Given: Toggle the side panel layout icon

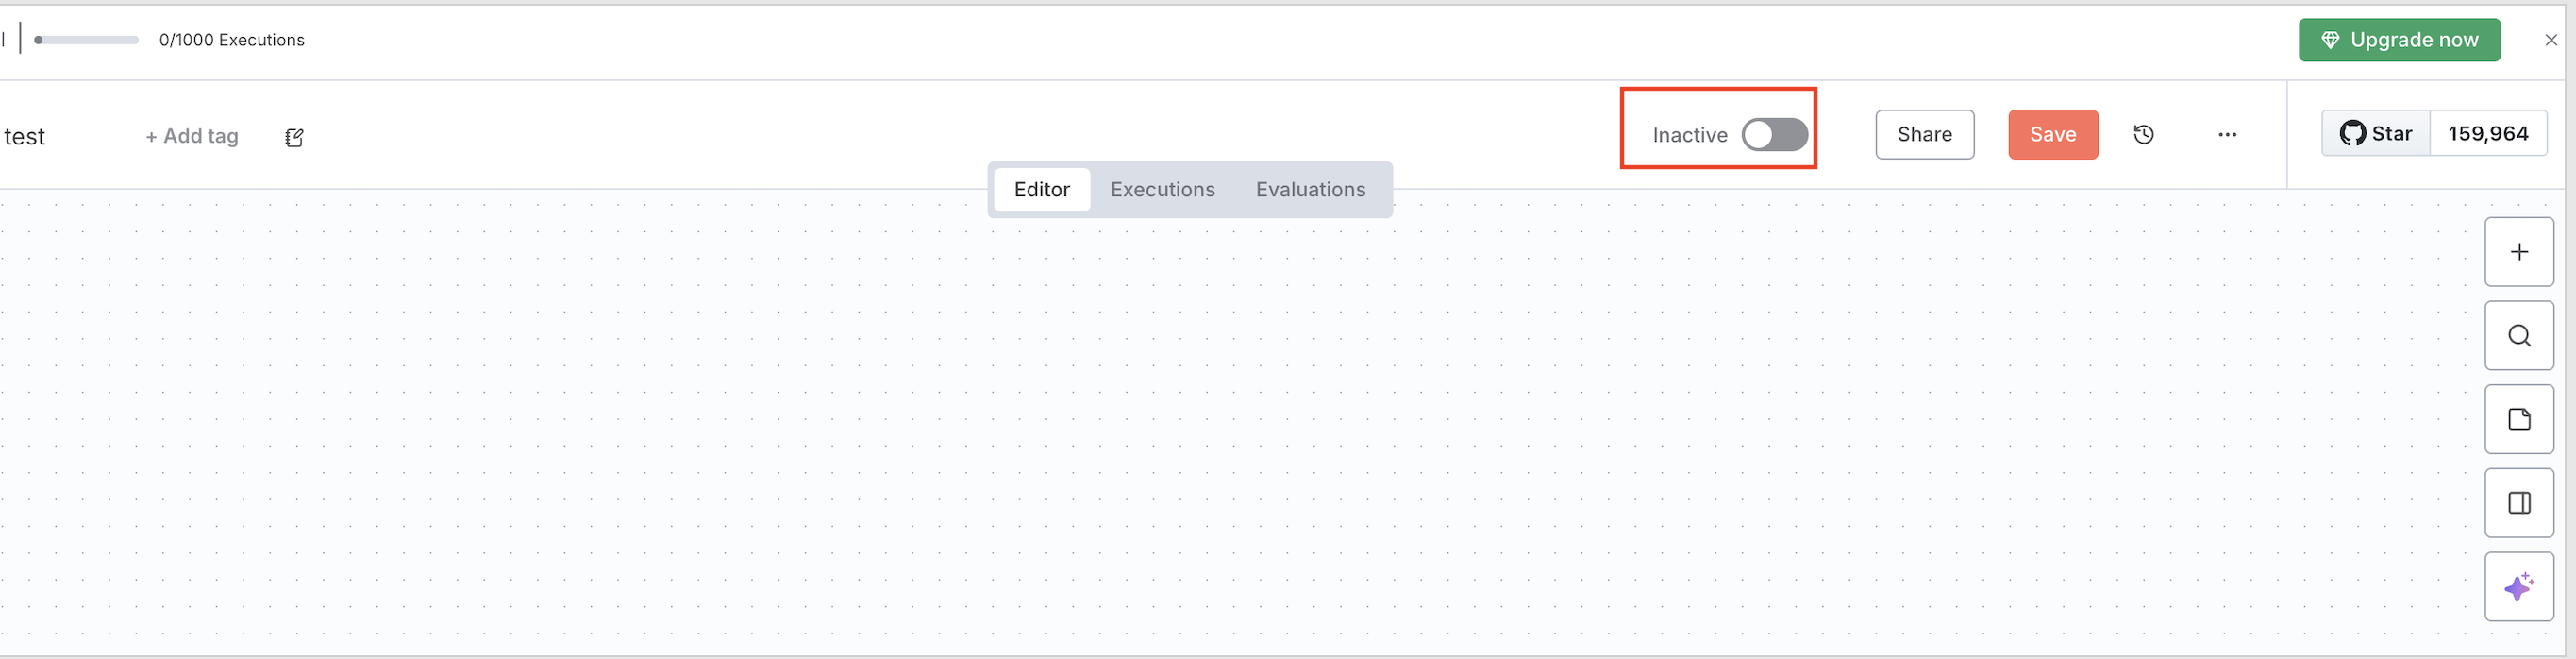Looking at the screenshot, I should (2518, 503).
